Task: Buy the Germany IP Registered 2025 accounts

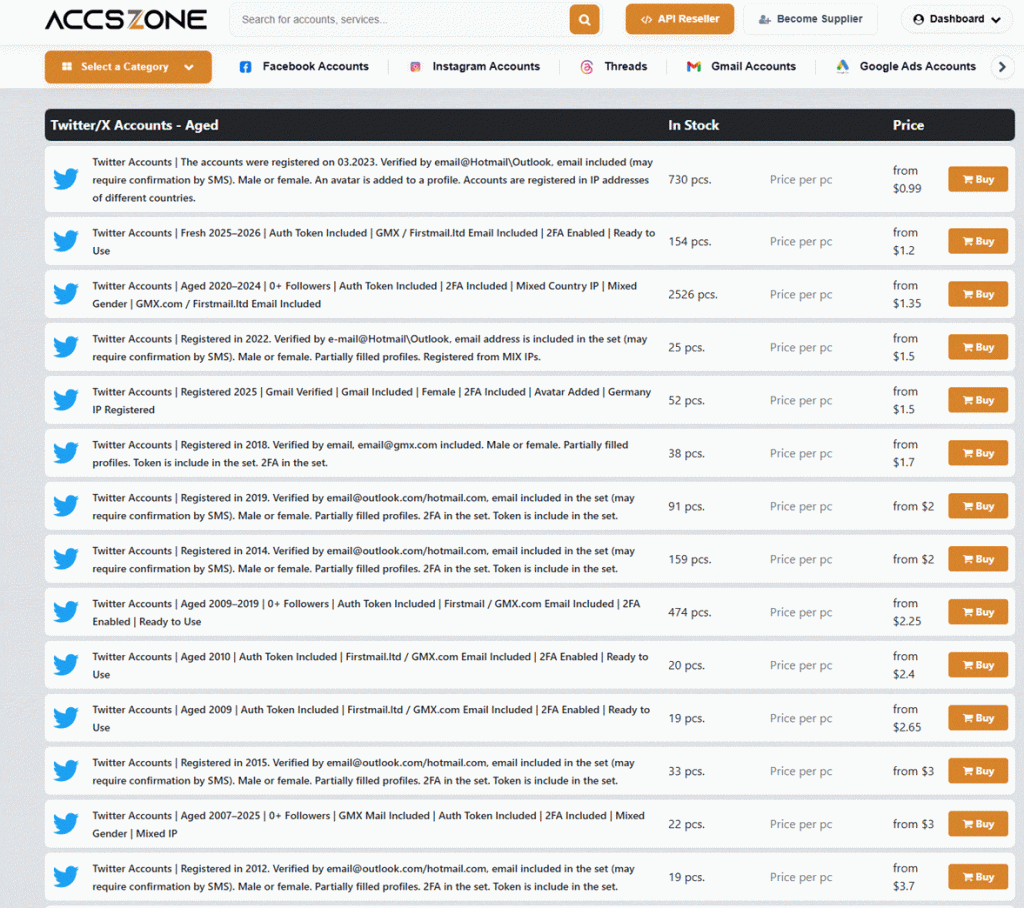Action: (x=978, y=400)
